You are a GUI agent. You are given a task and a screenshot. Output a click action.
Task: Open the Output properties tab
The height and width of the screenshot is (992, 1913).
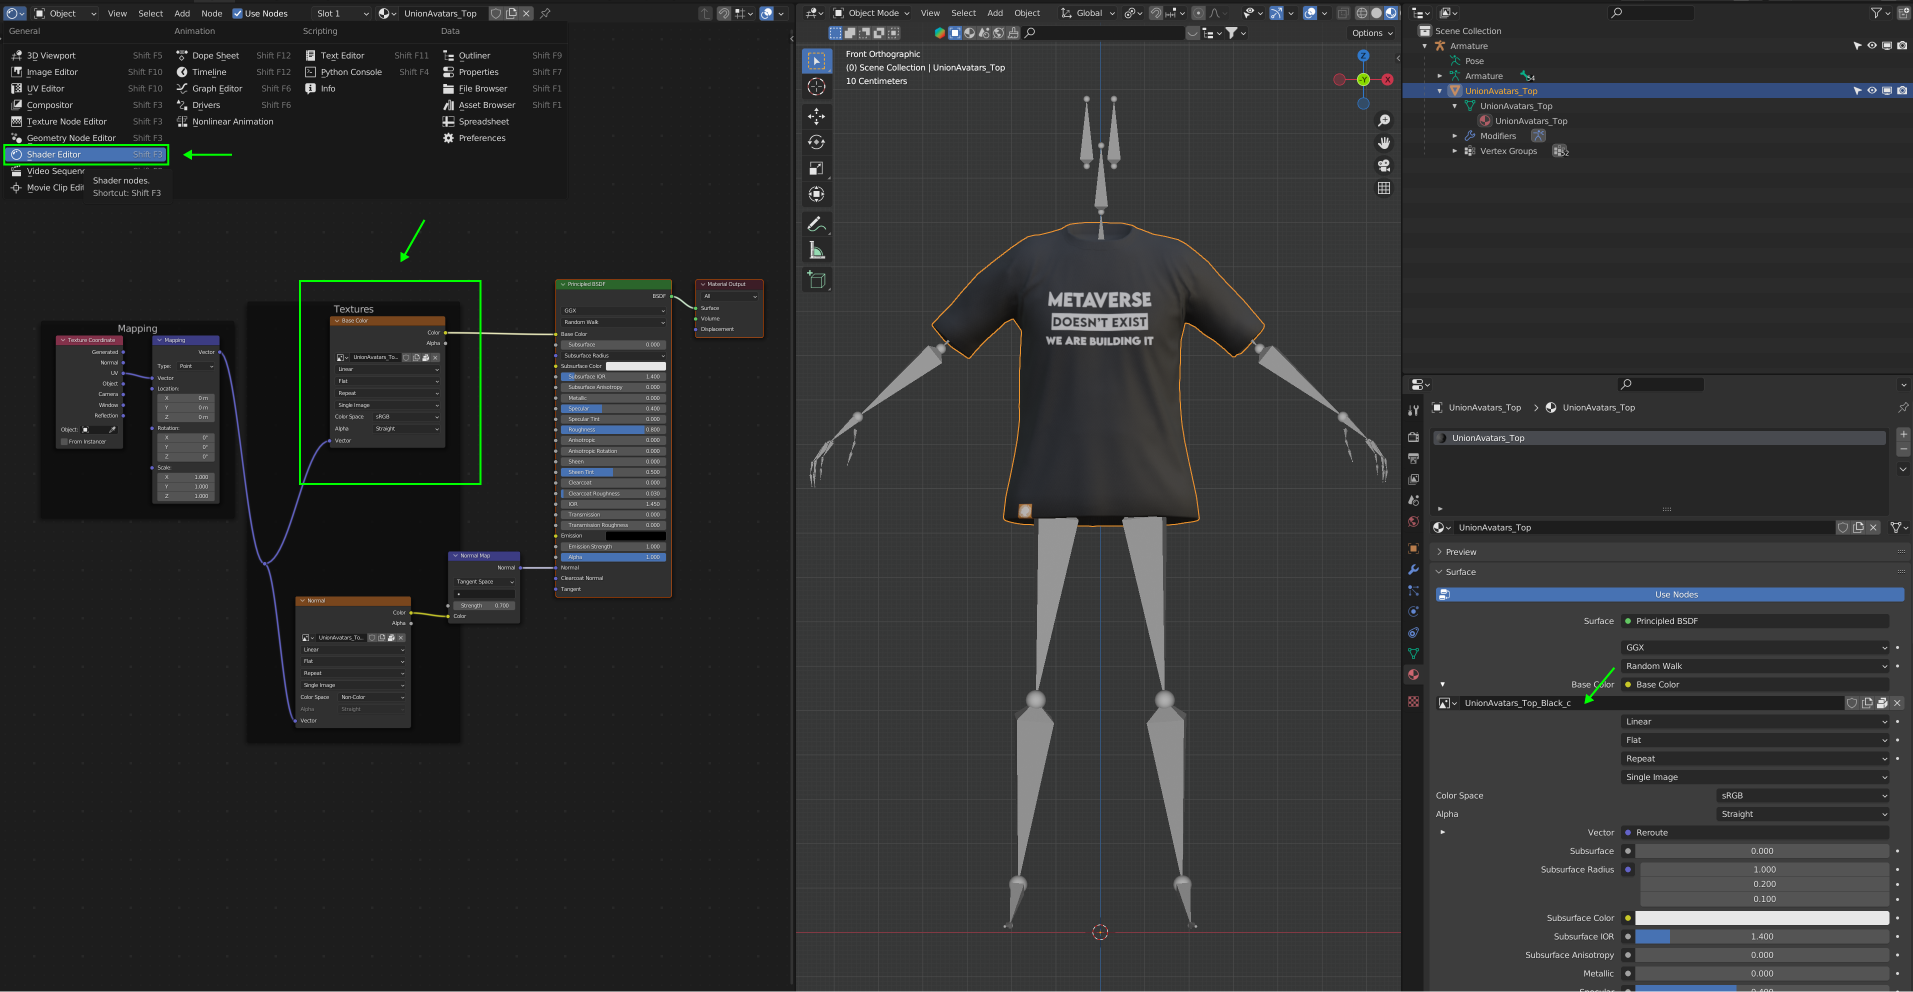click(x=1413, y=458)
